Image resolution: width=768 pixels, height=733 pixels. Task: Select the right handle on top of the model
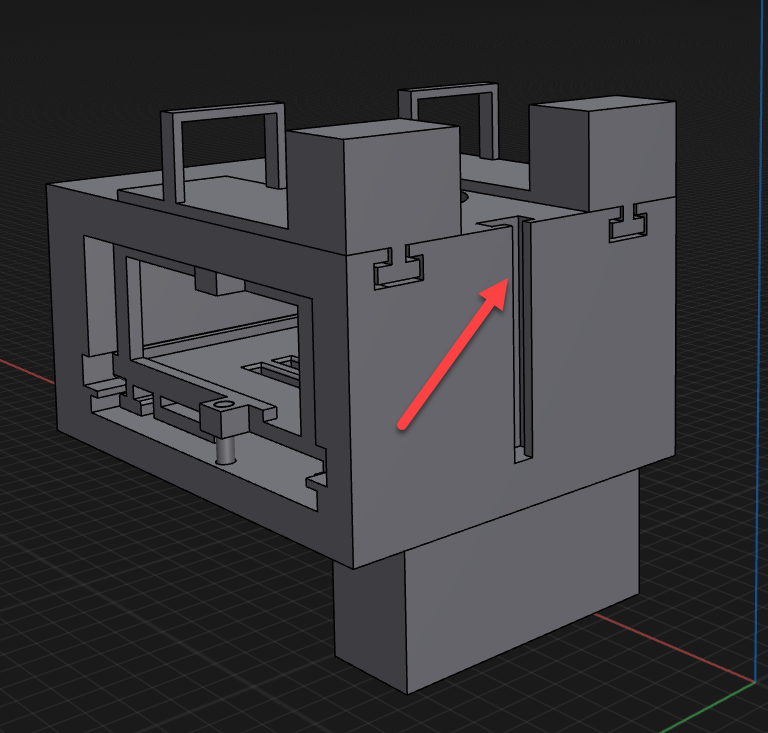490,120
